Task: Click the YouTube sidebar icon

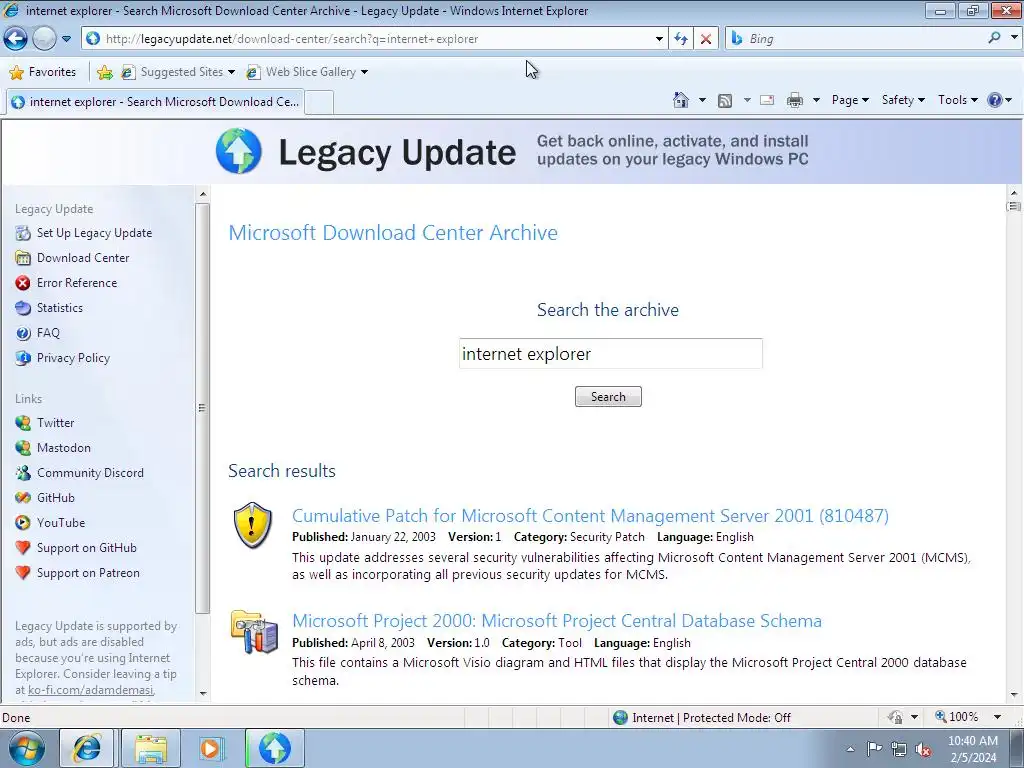Action: click(23, 523)
